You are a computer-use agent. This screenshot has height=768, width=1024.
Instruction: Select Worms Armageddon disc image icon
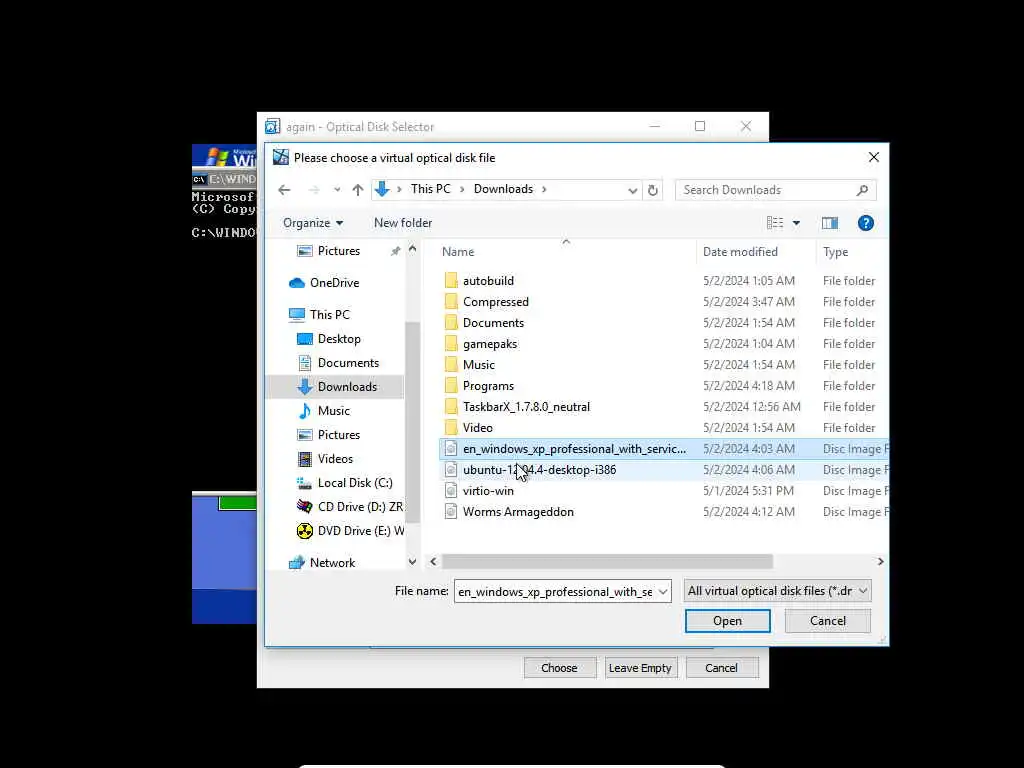(451, 512)
